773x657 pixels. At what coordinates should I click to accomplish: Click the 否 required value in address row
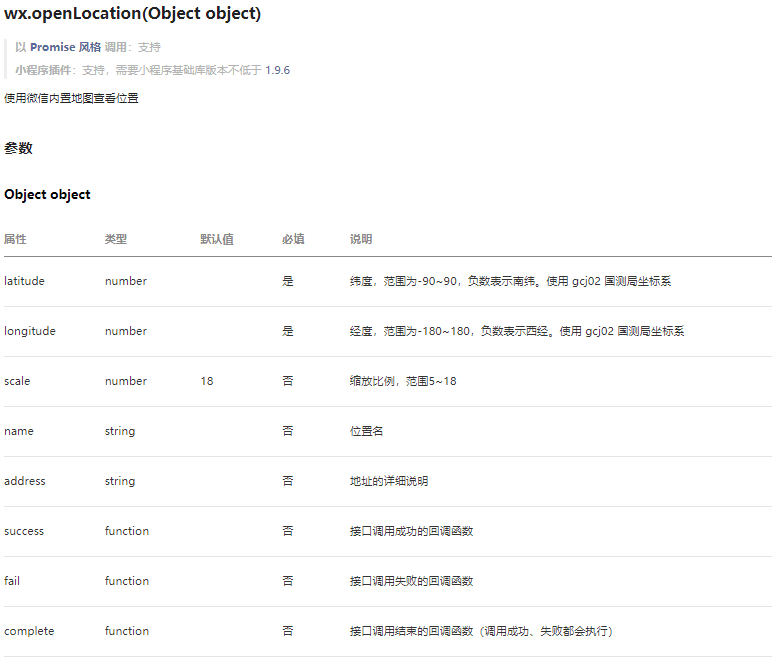288,481
